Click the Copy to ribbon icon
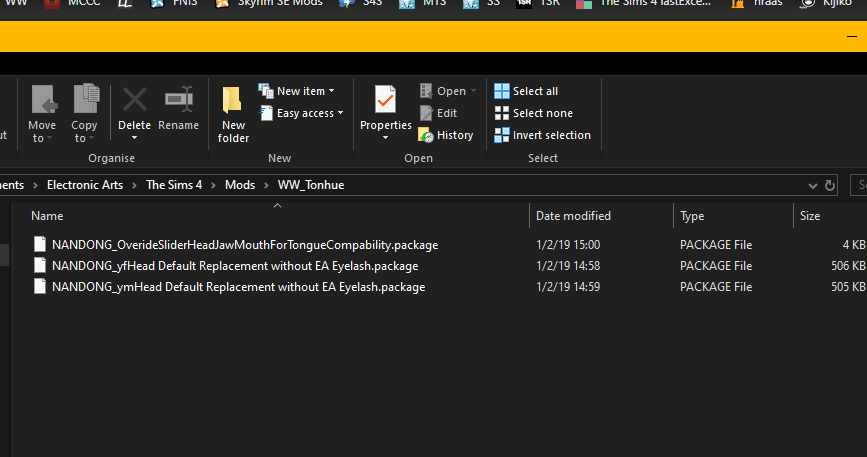Image resolution: width=867 pixels, height=457 pixels. point(86,99)
